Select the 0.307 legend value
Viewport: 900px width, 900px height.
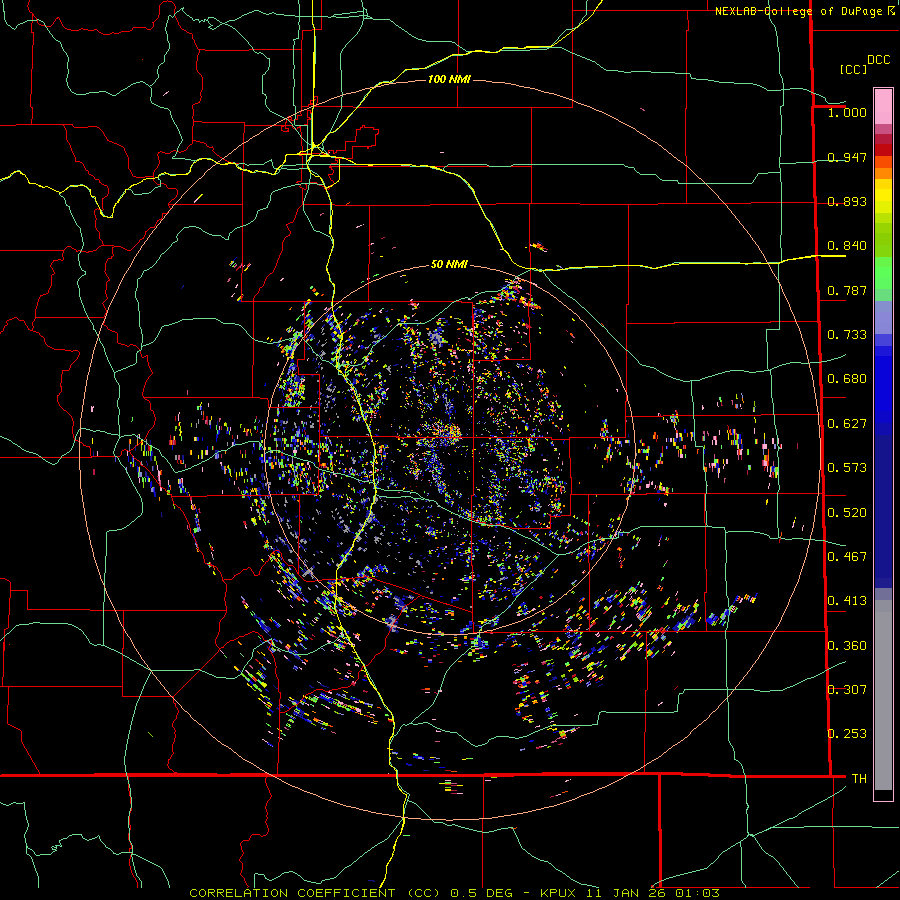click(x=847, y=689)
